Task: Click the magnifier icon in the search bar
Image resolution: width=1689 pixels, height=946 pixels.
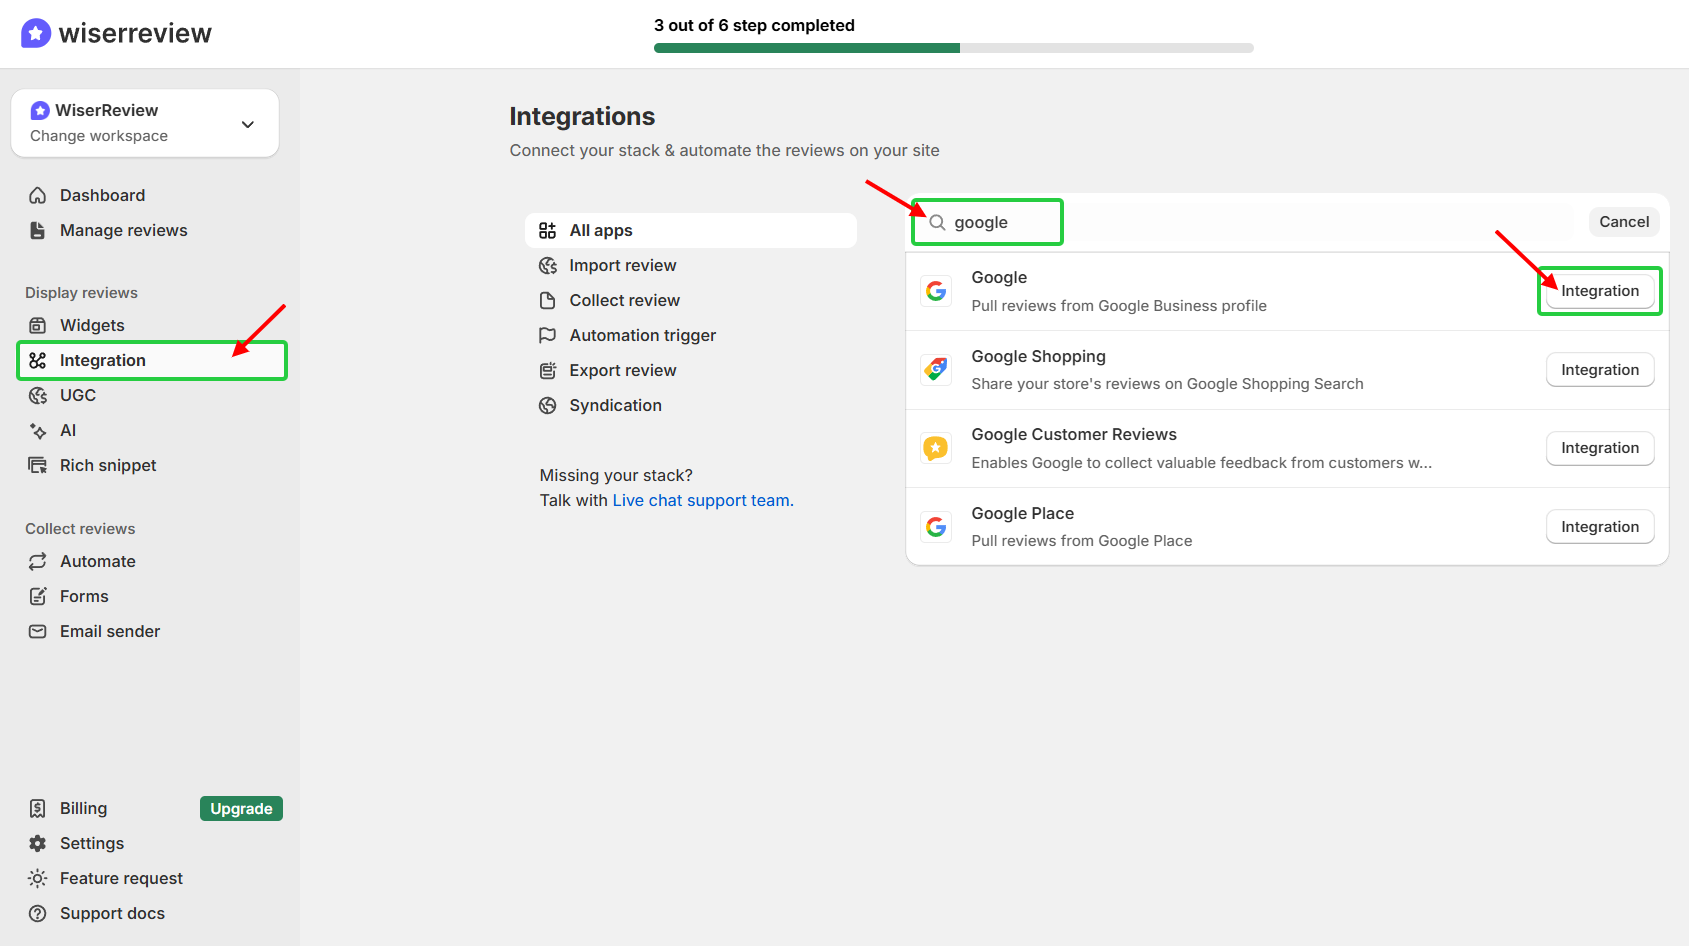Action: pyautogui.click(x=937, y=222)
